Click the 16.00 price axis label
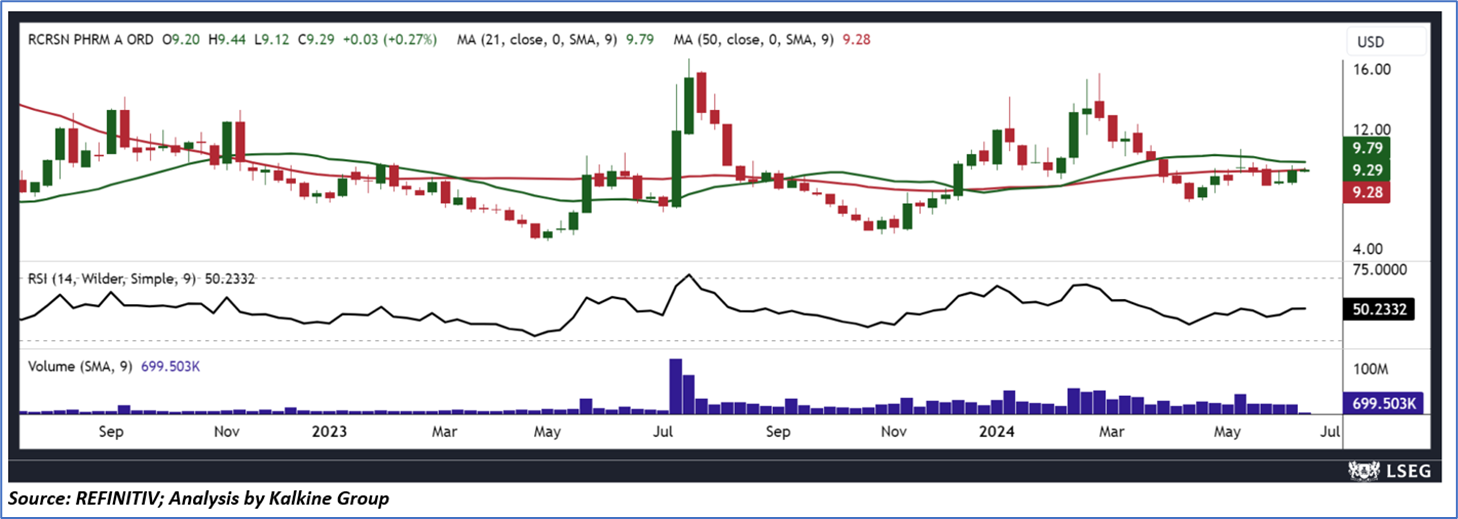The width and height of the screenshot is (1458, 519). pyautogui.click(x=1370, y=70)
